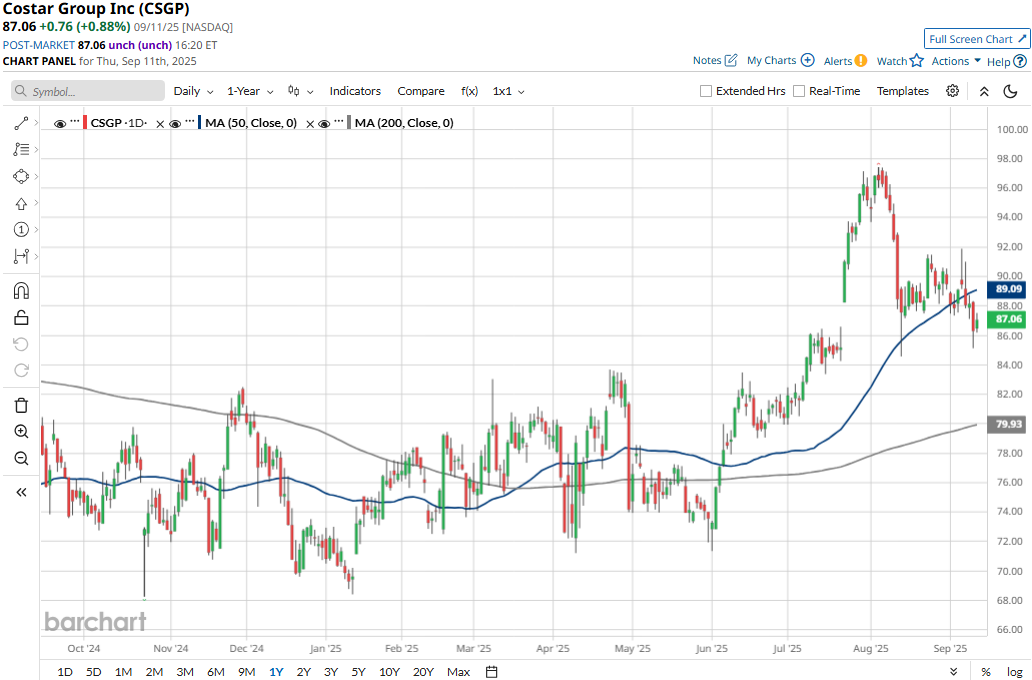Toggle the lock drawings padlock
Viewport: 1032px width, 680px height.
pos(21,318)
